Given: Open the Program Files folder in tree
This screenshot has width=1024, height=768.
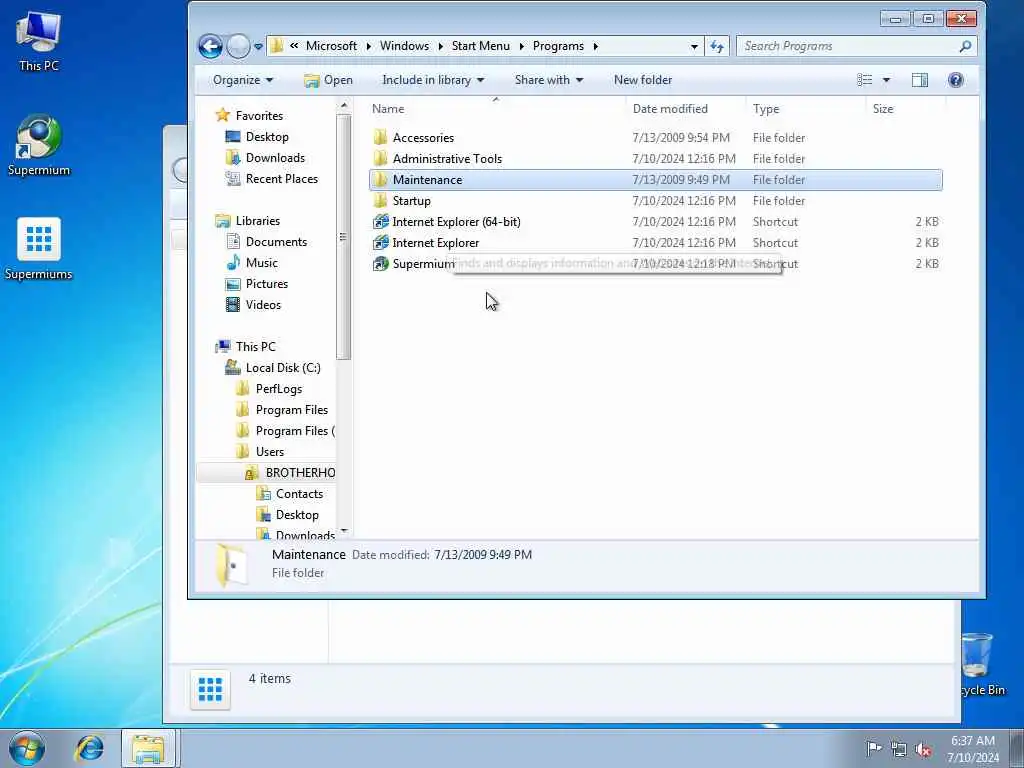Looking at the screenshot, I should pyautogui.click(x=291, y=409).
